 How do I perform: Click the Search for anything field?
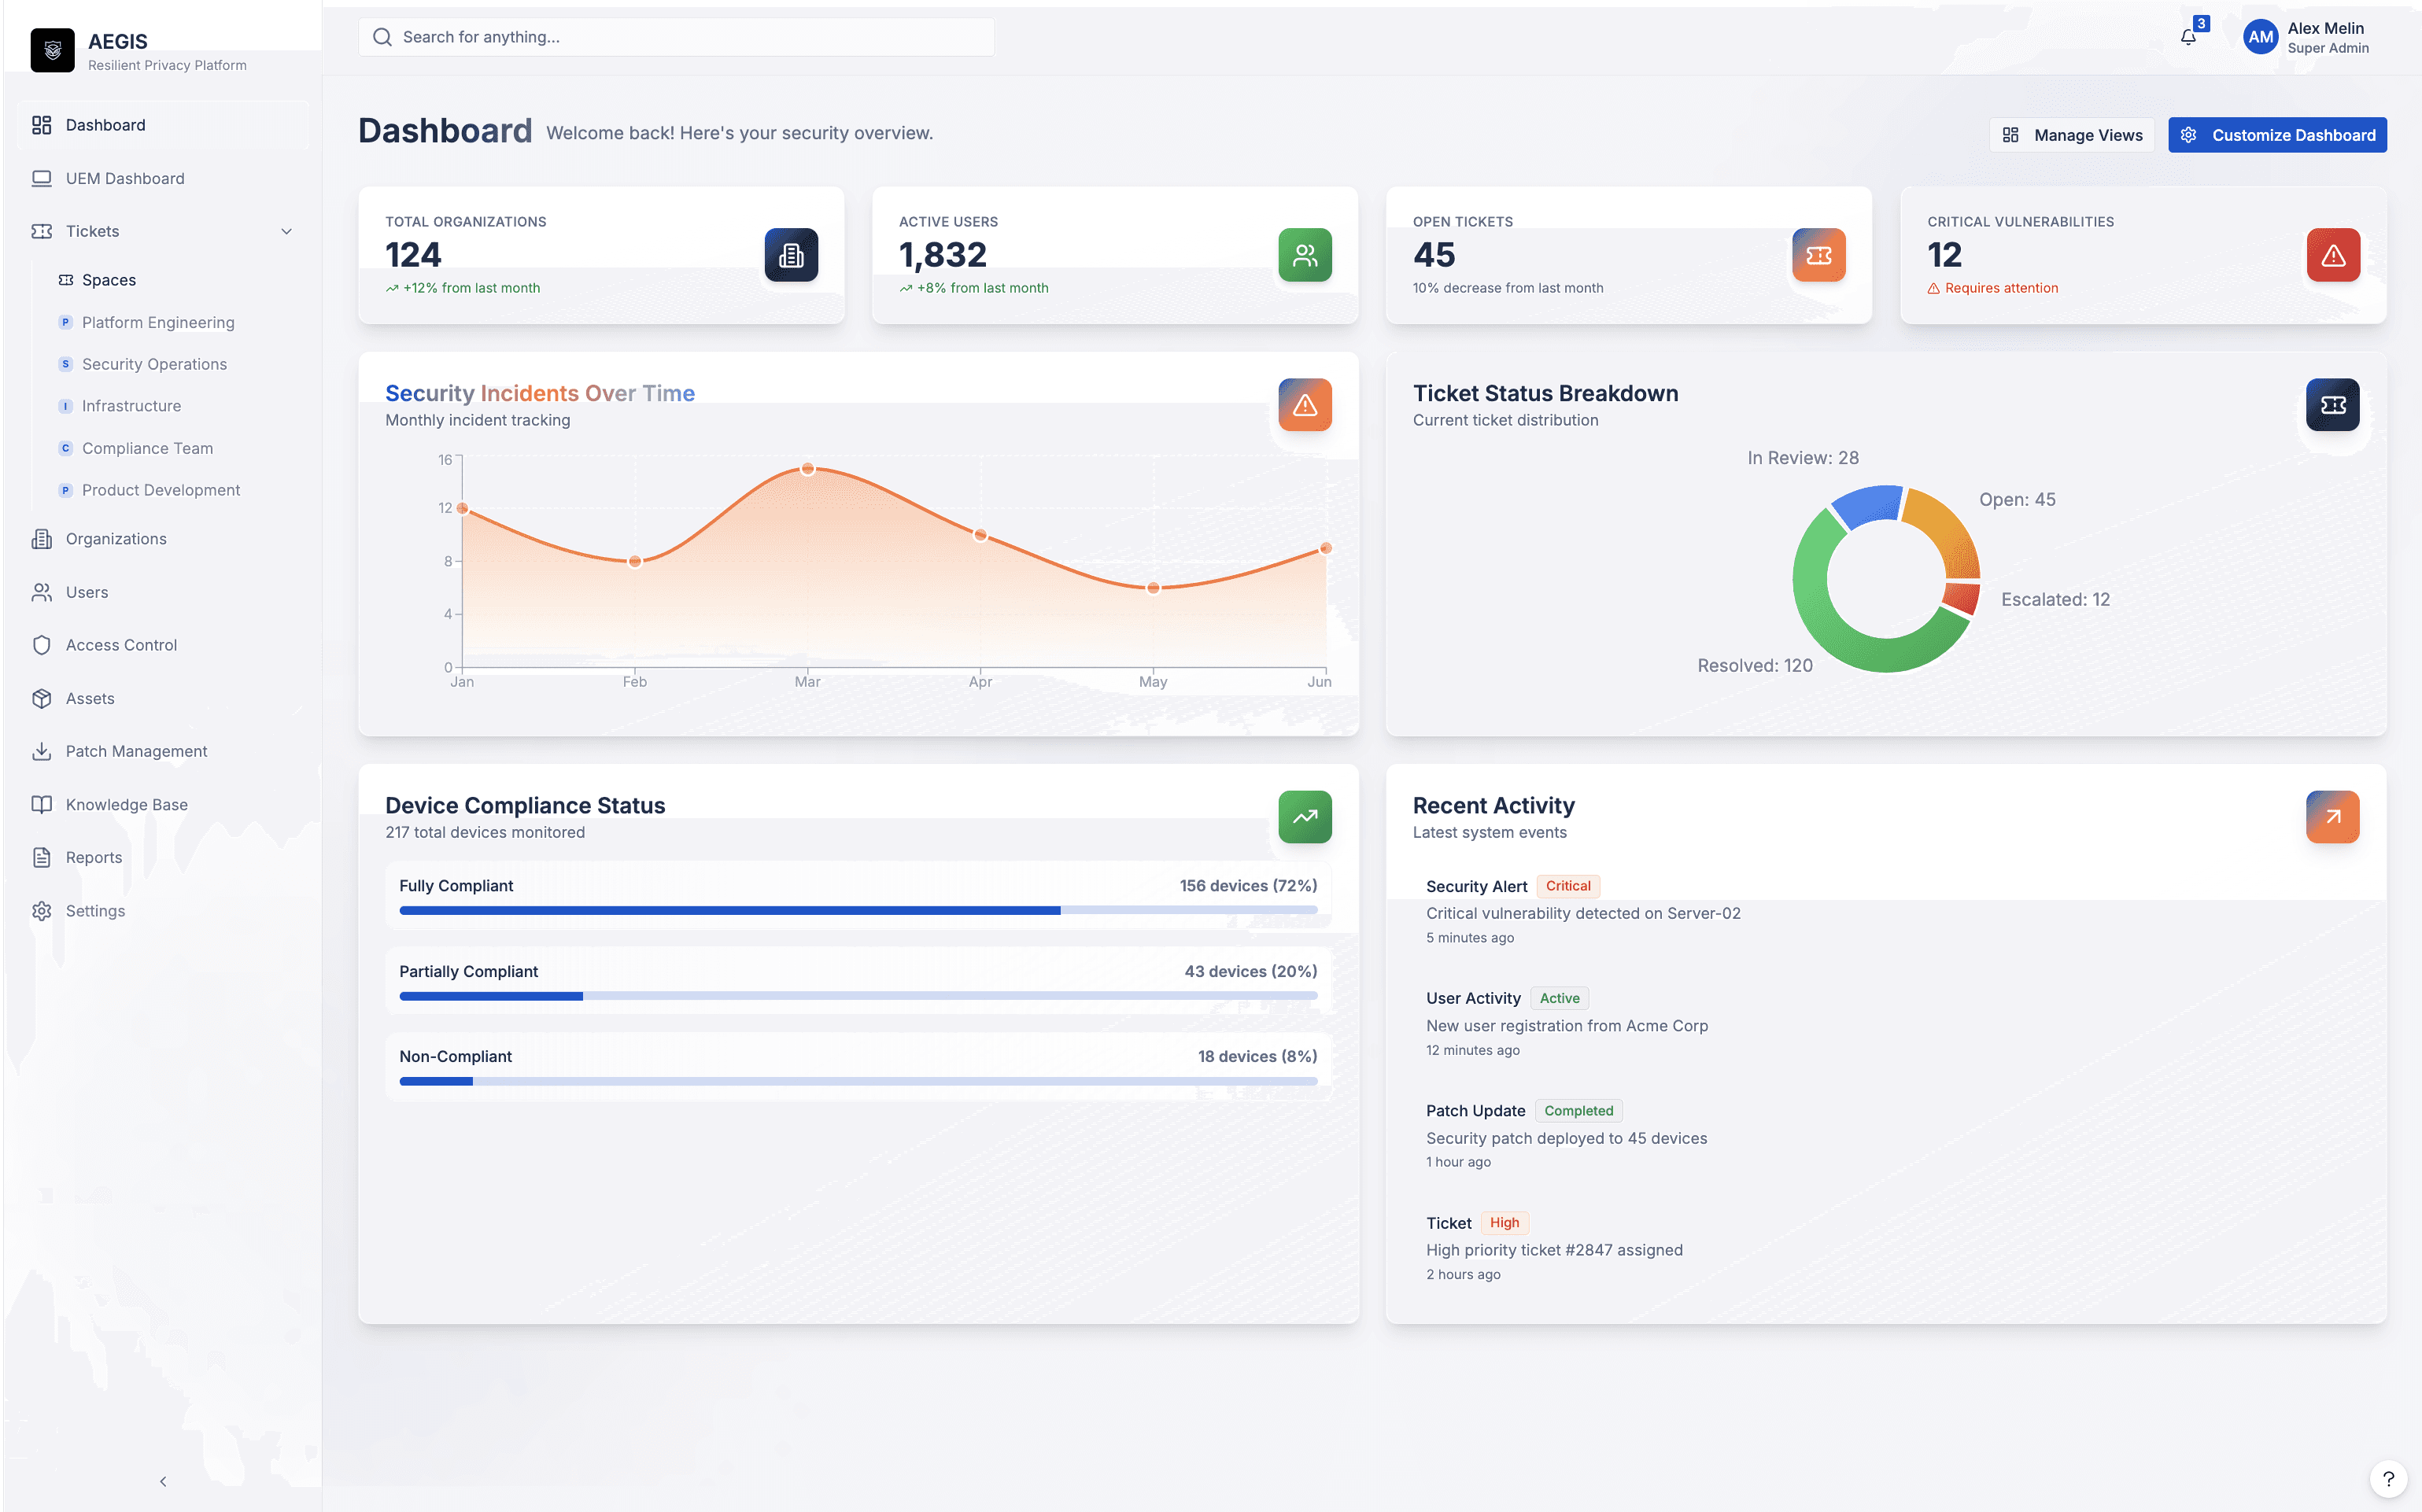pos(676,37)
